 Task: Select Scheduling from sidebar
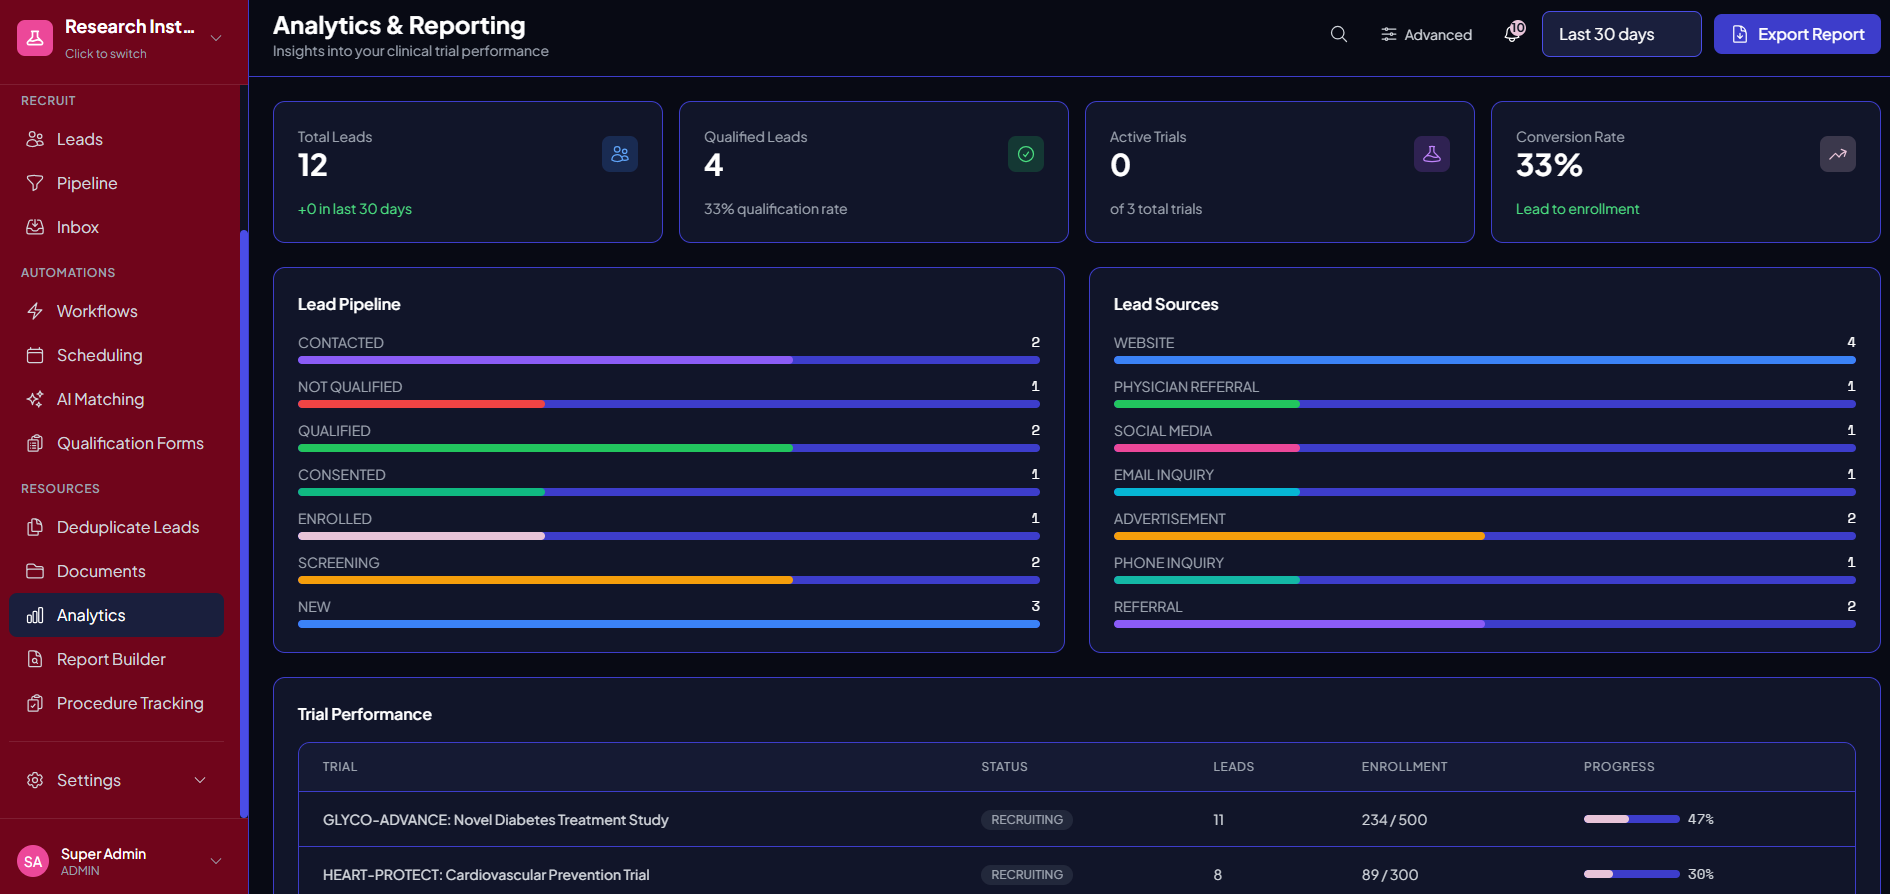pos(117,355)
